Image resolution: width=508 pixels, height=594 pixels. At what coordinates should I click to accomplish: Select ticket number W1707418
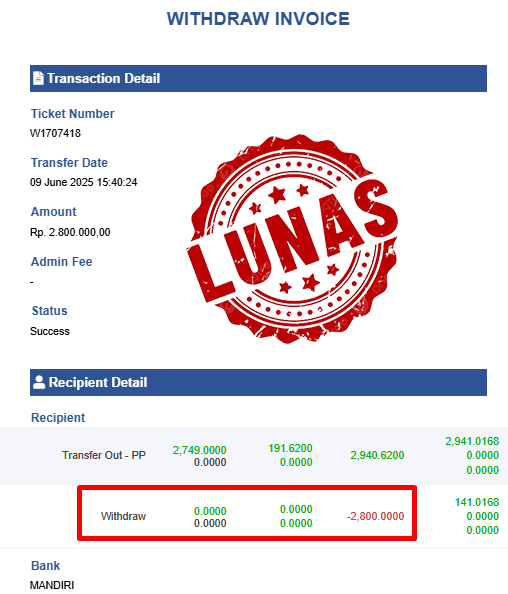(55, 133)
